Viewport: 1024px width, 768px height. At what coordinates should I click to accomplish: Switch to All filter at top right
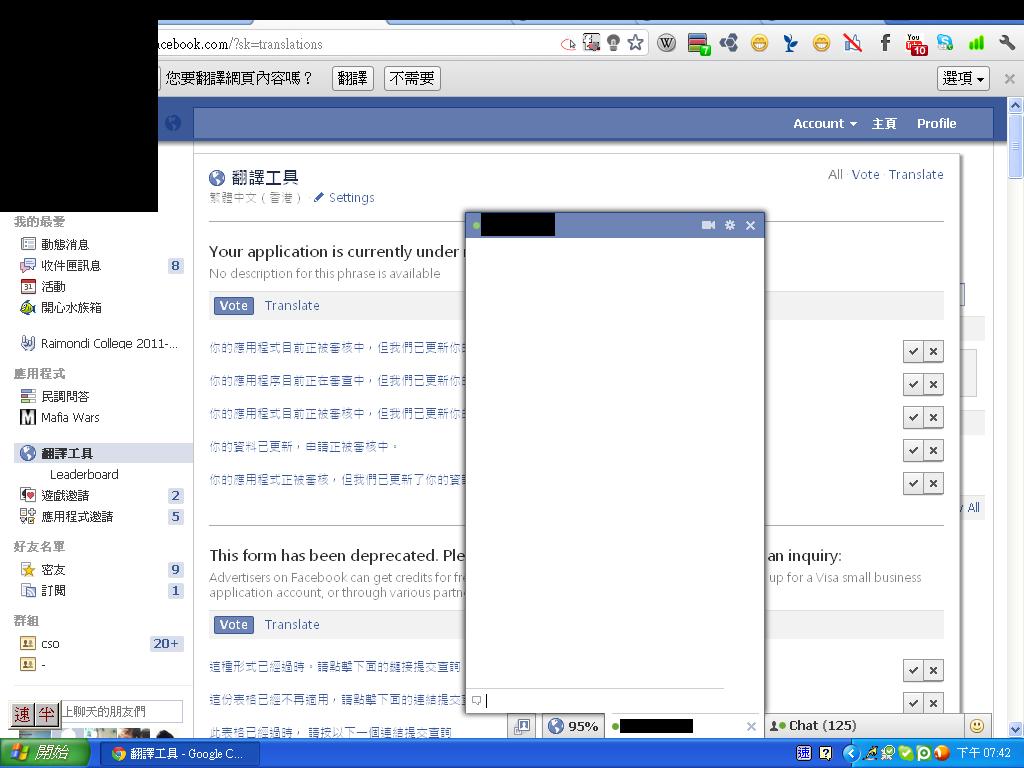[835, 174]
